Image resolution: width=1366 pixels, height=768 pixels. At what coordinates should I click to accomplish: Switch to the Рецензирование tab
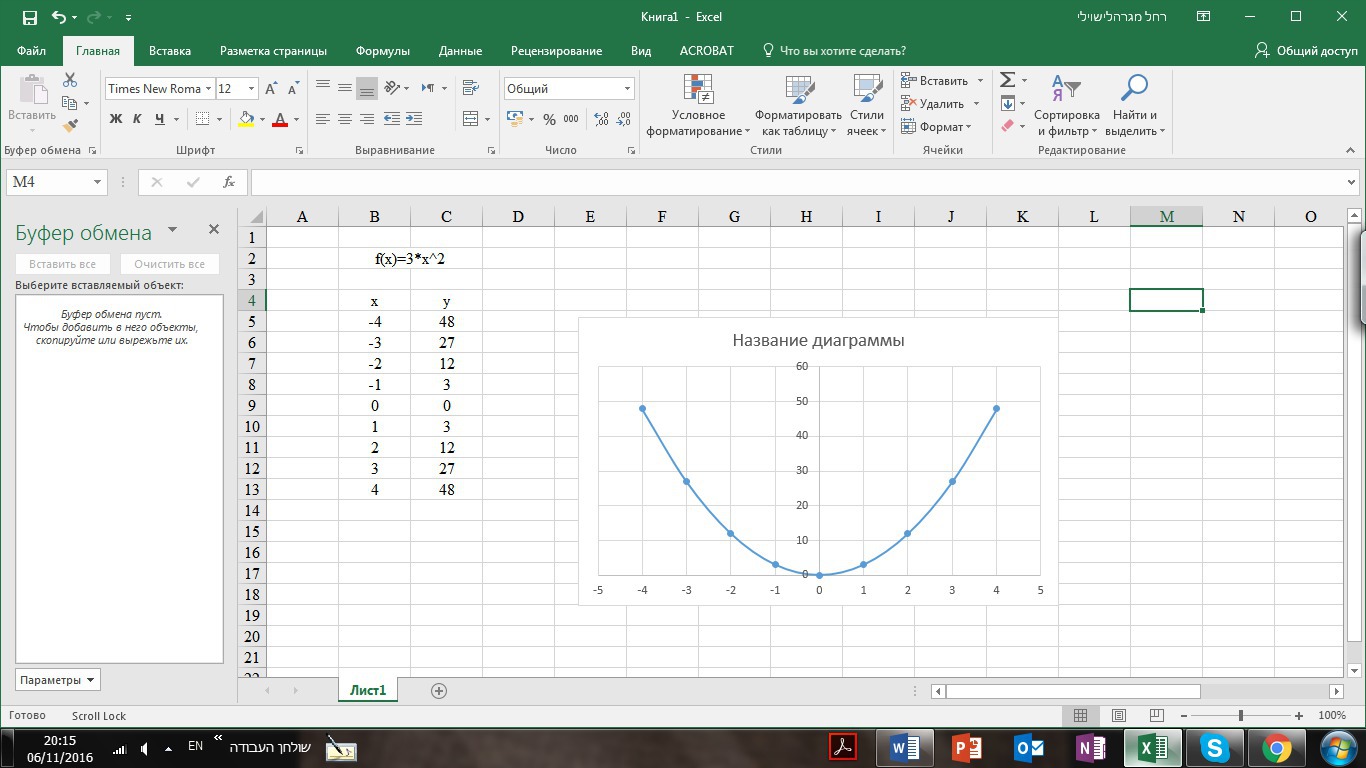tap(556, 51)
